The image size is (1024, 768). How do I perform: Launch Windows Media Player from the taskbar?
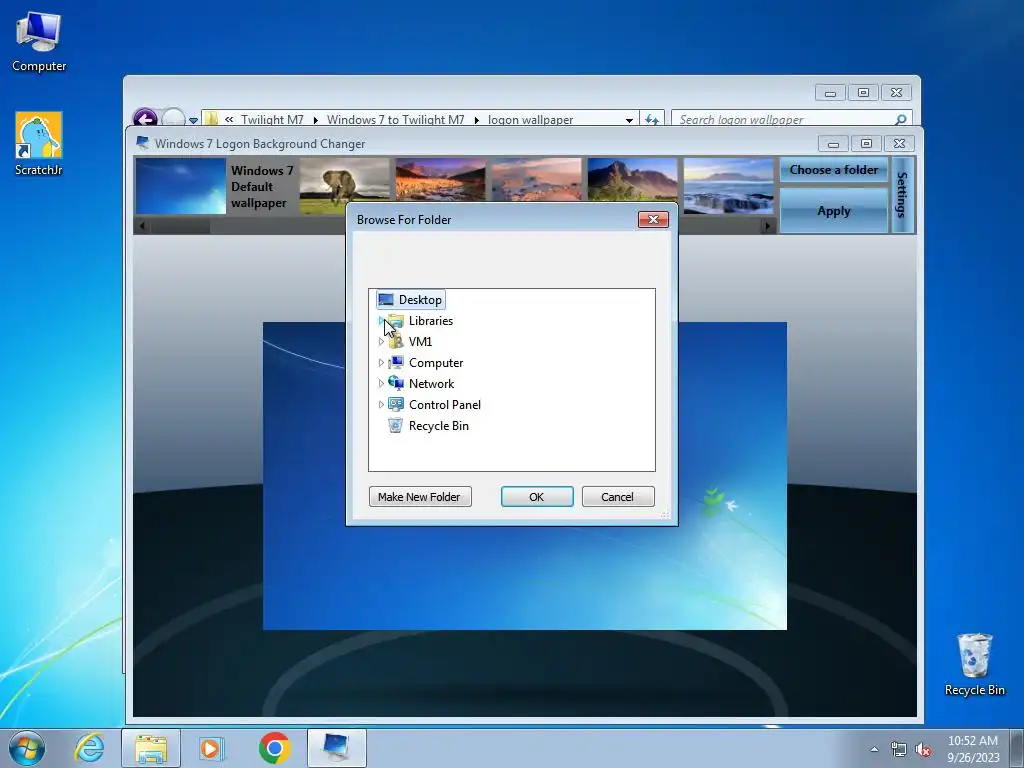coord(212,748)
